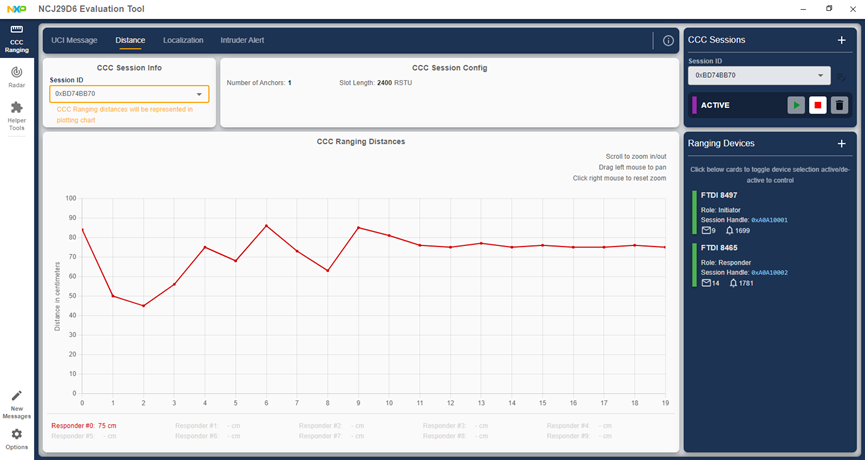The width and height of the screenshot is (865, 460).
Task: Stop the session with red stop button
Action: [818, 105]
